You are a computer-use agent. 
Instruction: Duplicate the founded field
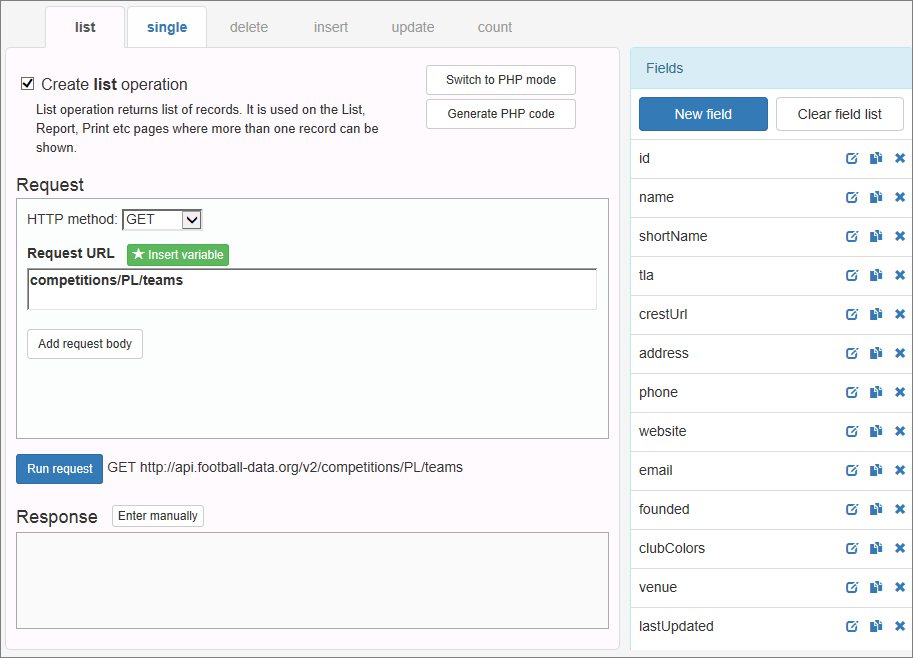(x=876, y=509)
